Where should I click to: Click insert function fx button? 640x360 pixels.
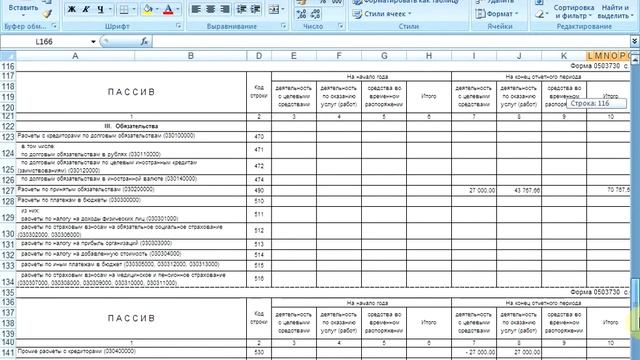pyautogui.click(x=144, y=41)
